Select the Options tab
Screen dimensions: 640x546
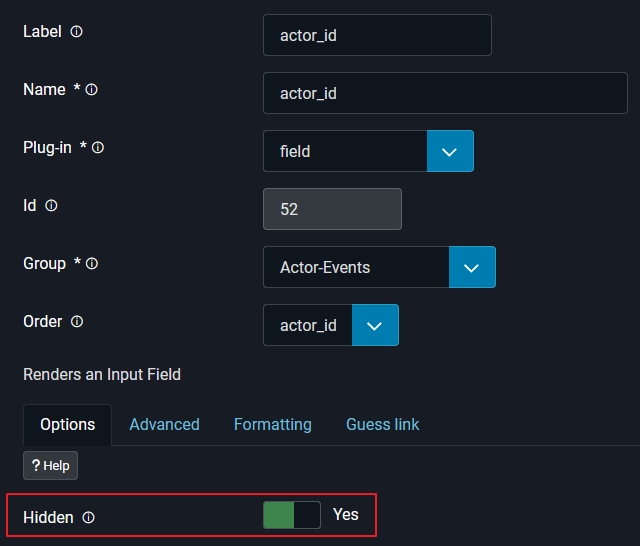pos(68,425)
